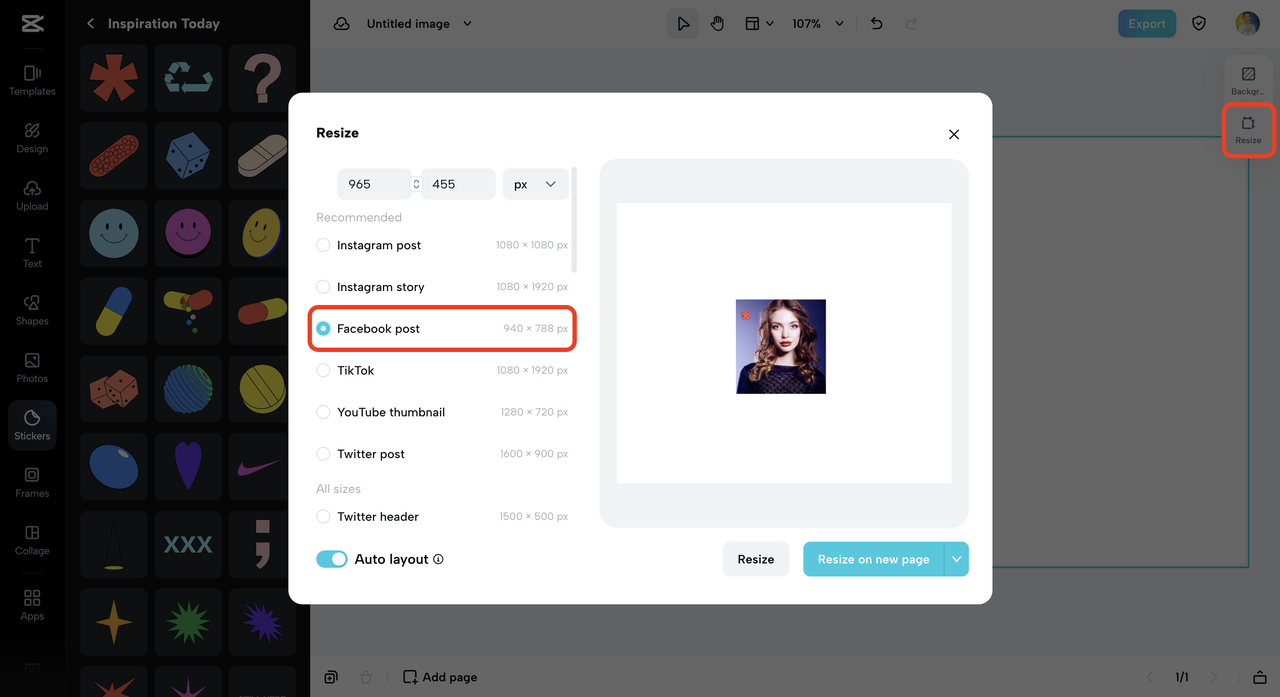Open the px unit dropdown
Screen dimensions: 1280x697
point(535,184)
